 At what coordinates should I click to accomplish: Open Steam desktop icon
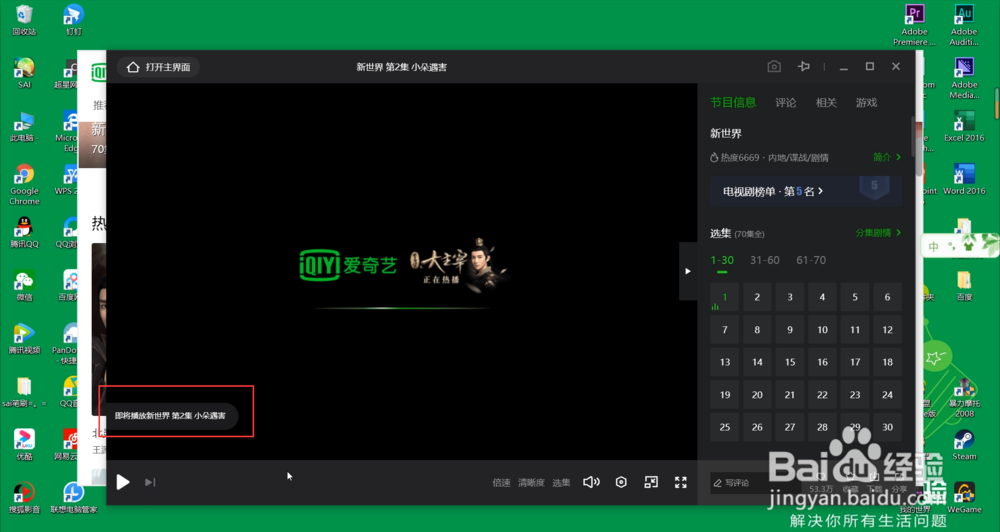(x=964, y=445)
